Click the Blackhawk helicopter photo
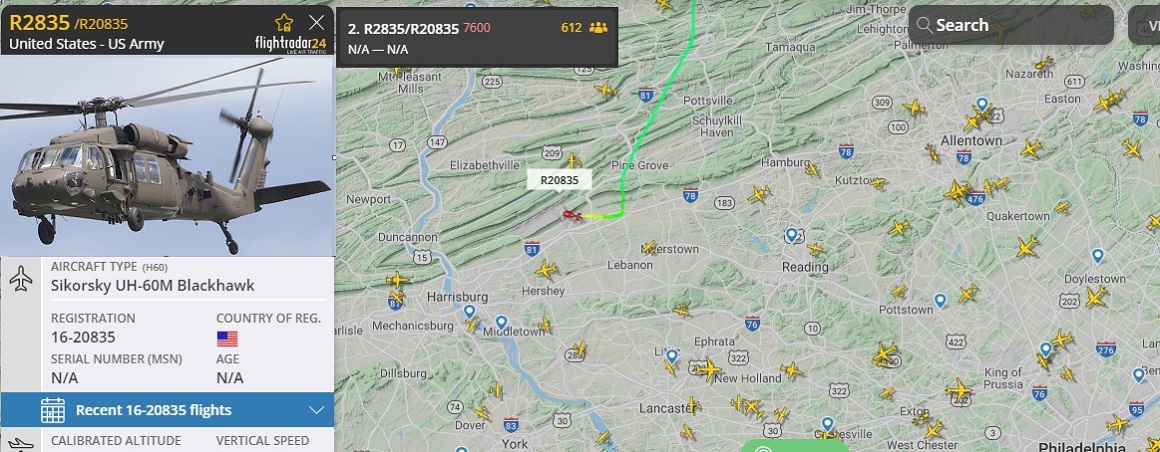1160x452 pixels. (167, 155)
